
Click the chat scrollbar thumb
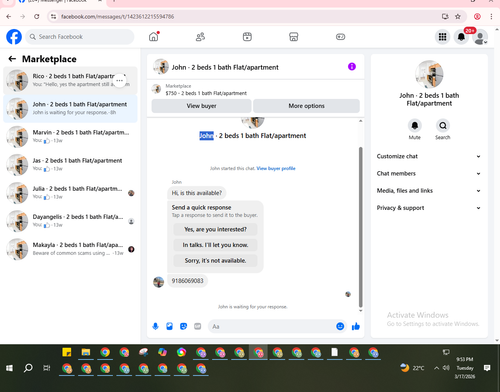tap(360, 227)
